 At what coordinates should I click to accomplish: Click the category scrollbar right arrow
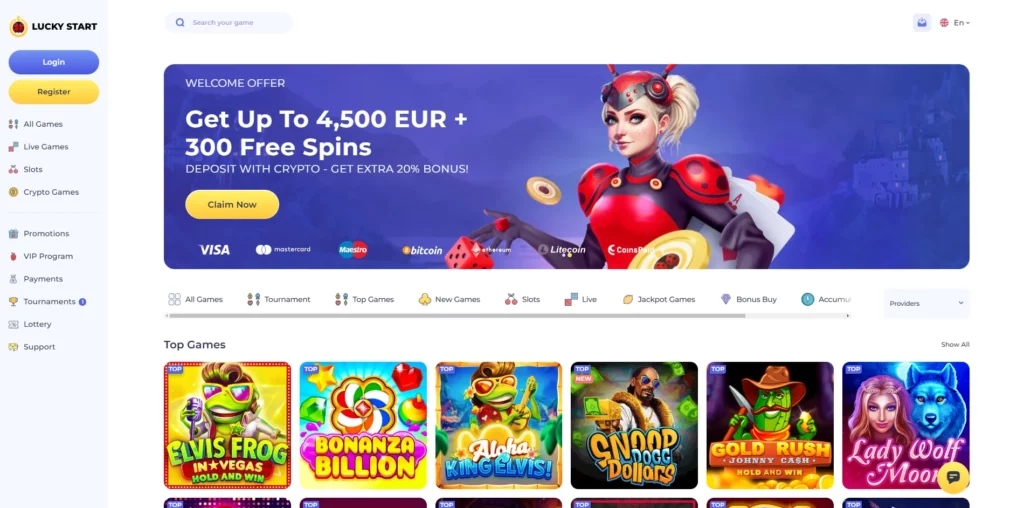click(848, 315)
